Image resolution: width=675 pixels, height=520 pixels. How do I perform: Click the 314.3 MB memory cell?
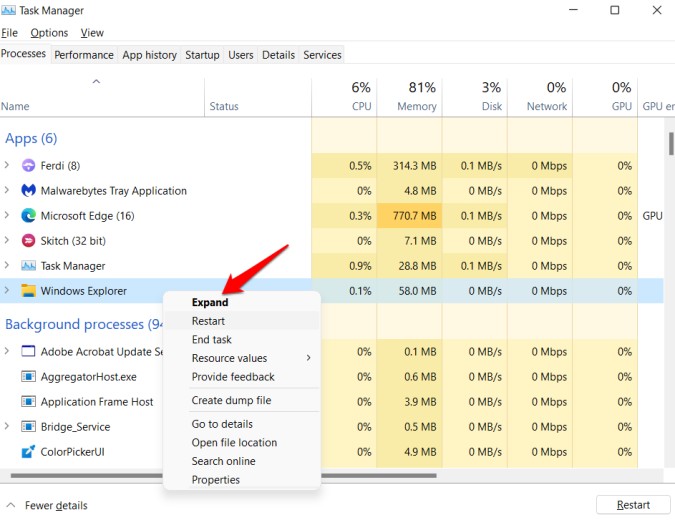point(409,165)
